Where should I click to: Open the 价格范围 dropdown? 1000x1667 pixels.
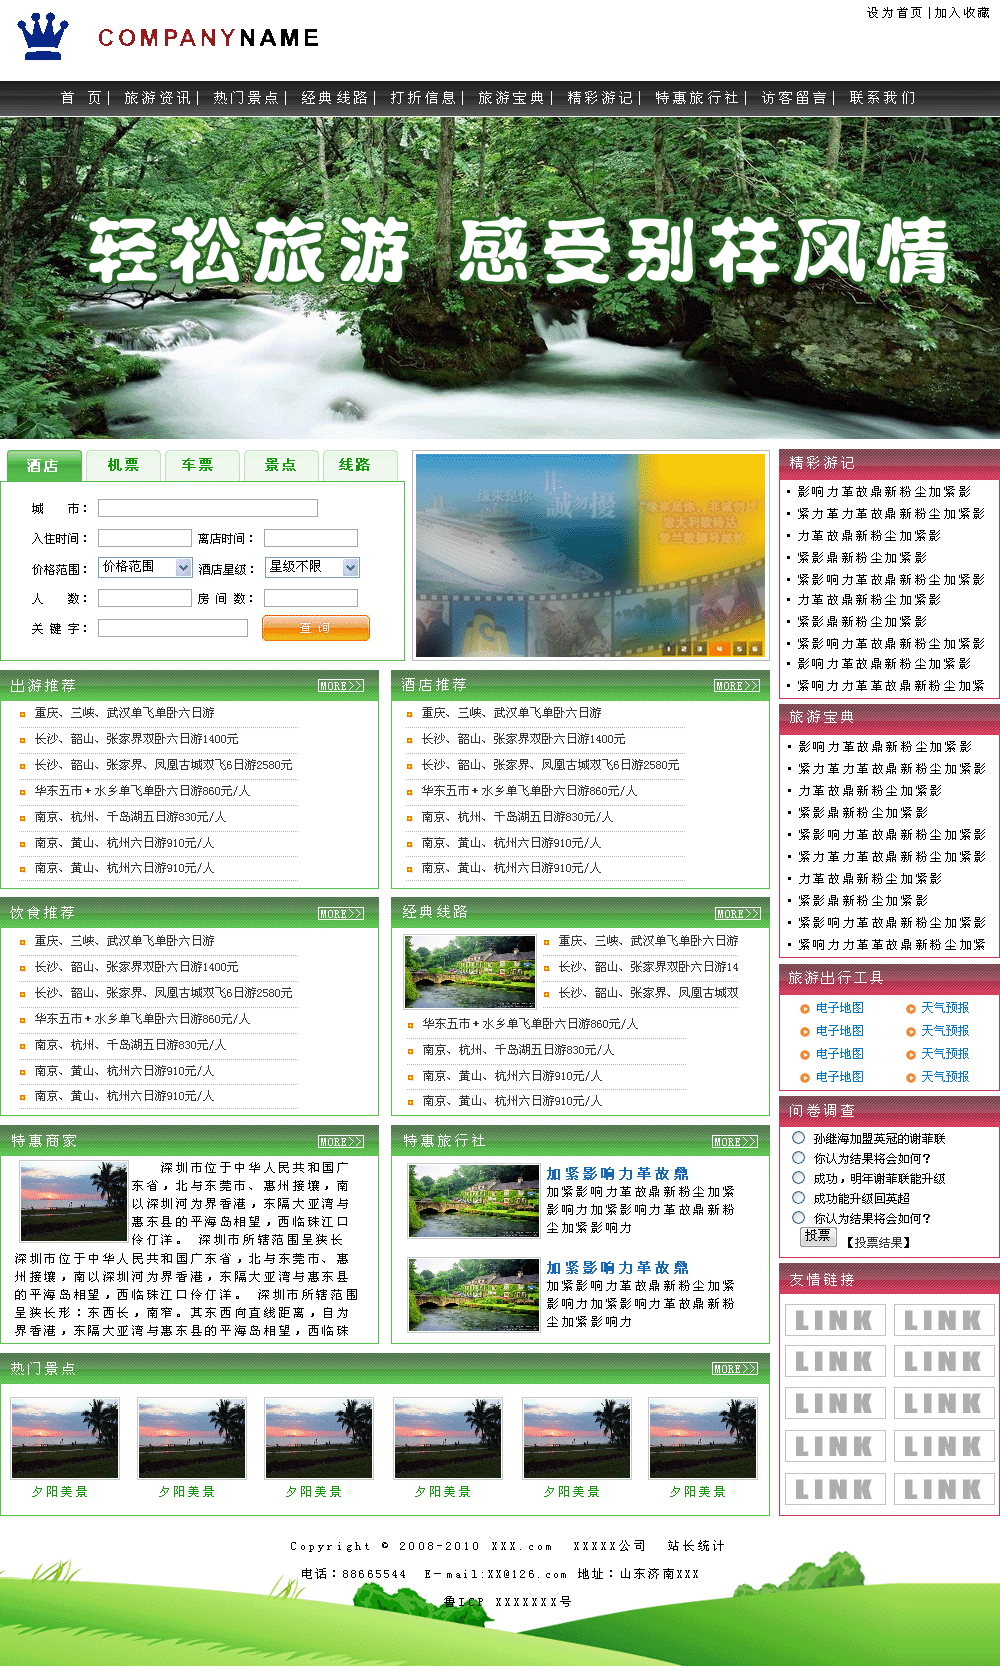click(145, 567)
